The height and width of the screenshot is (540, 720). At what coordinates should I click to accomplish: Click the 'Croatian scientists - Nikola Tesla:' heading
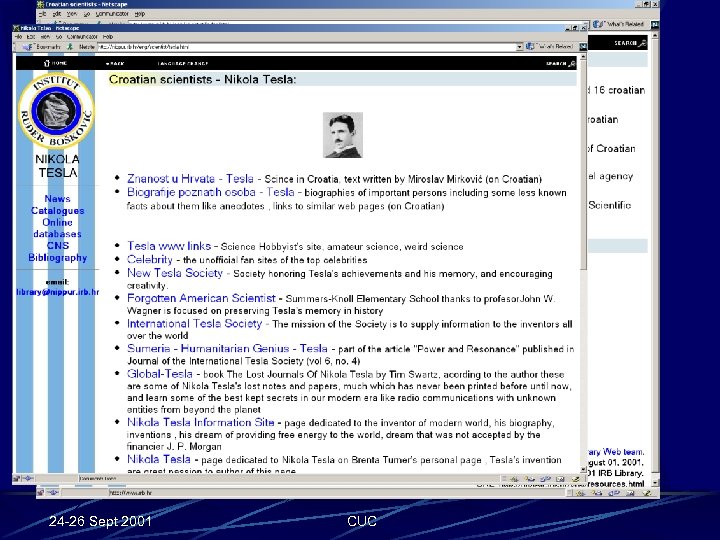[202, 79]
